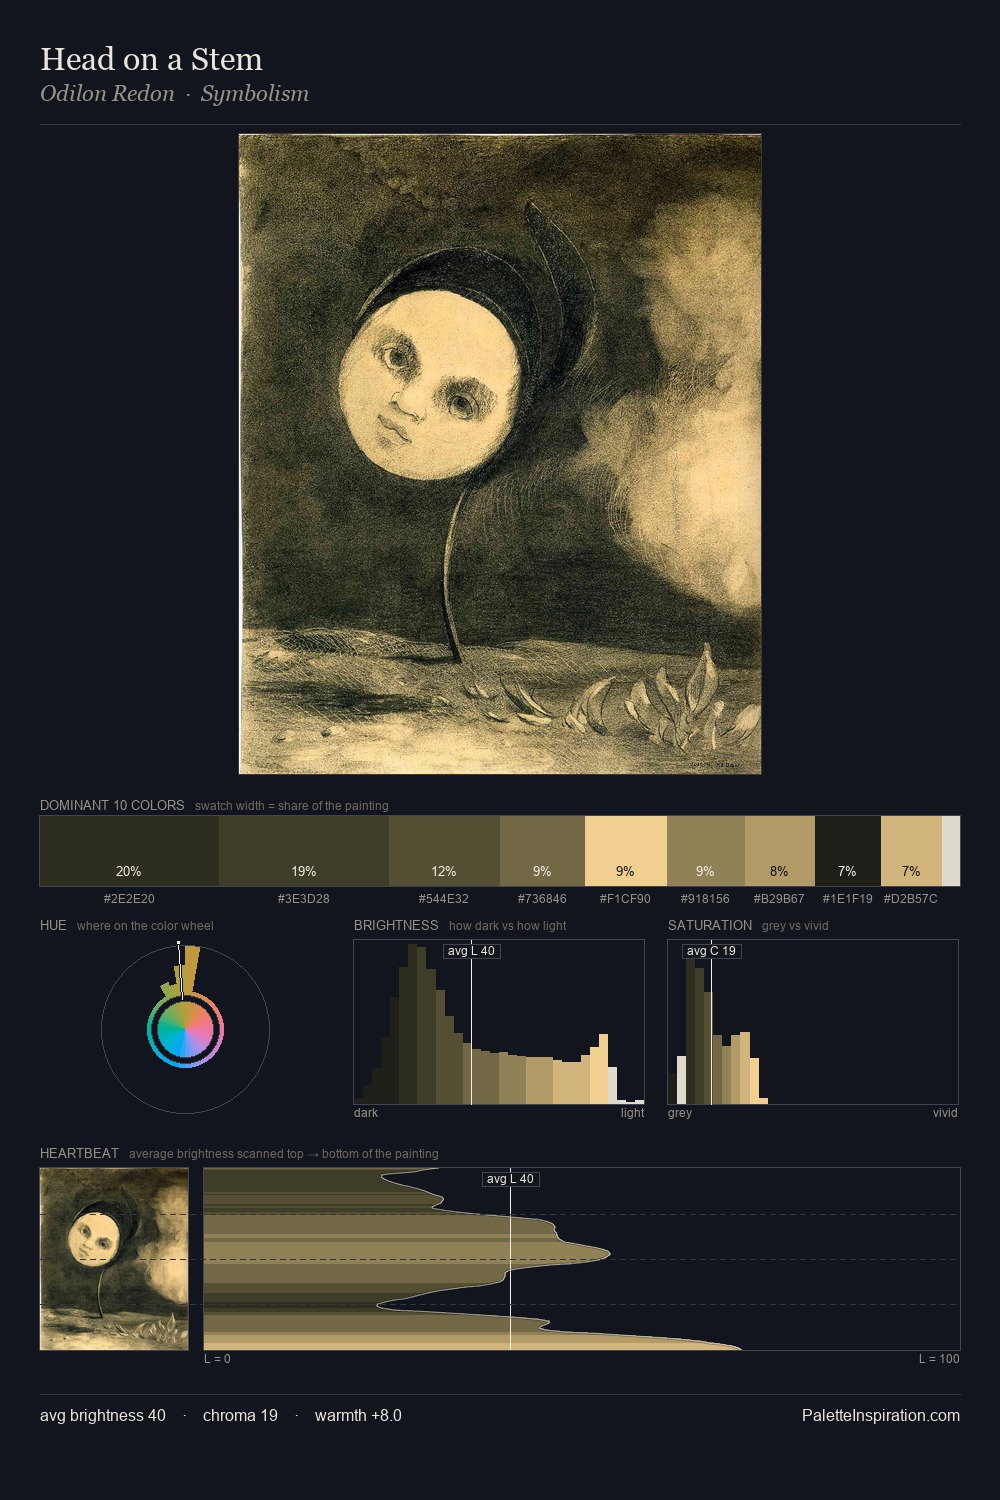
Task: Click the hex label #1E1F19
Action: (x=848, y=899)
